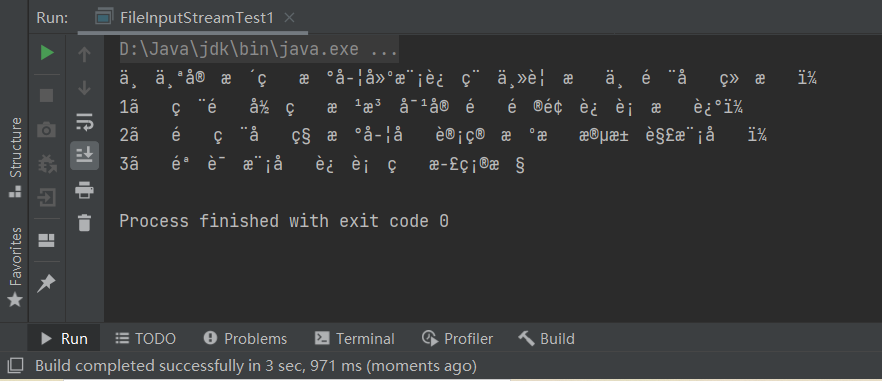Click the Run: label of the panel
The width and height of the screenshot is (882, 381).
pos(52,18)
